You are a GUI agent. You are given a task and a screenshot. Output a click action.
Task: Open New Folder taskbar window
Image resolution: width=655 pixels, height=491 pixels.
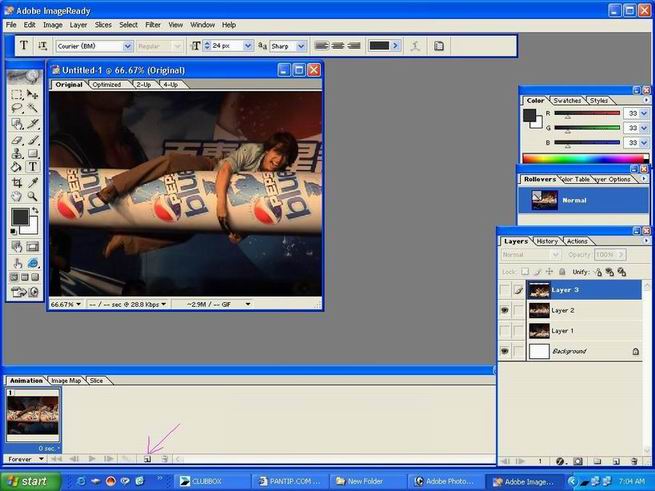pyautogui.click(x=368, y=481)
